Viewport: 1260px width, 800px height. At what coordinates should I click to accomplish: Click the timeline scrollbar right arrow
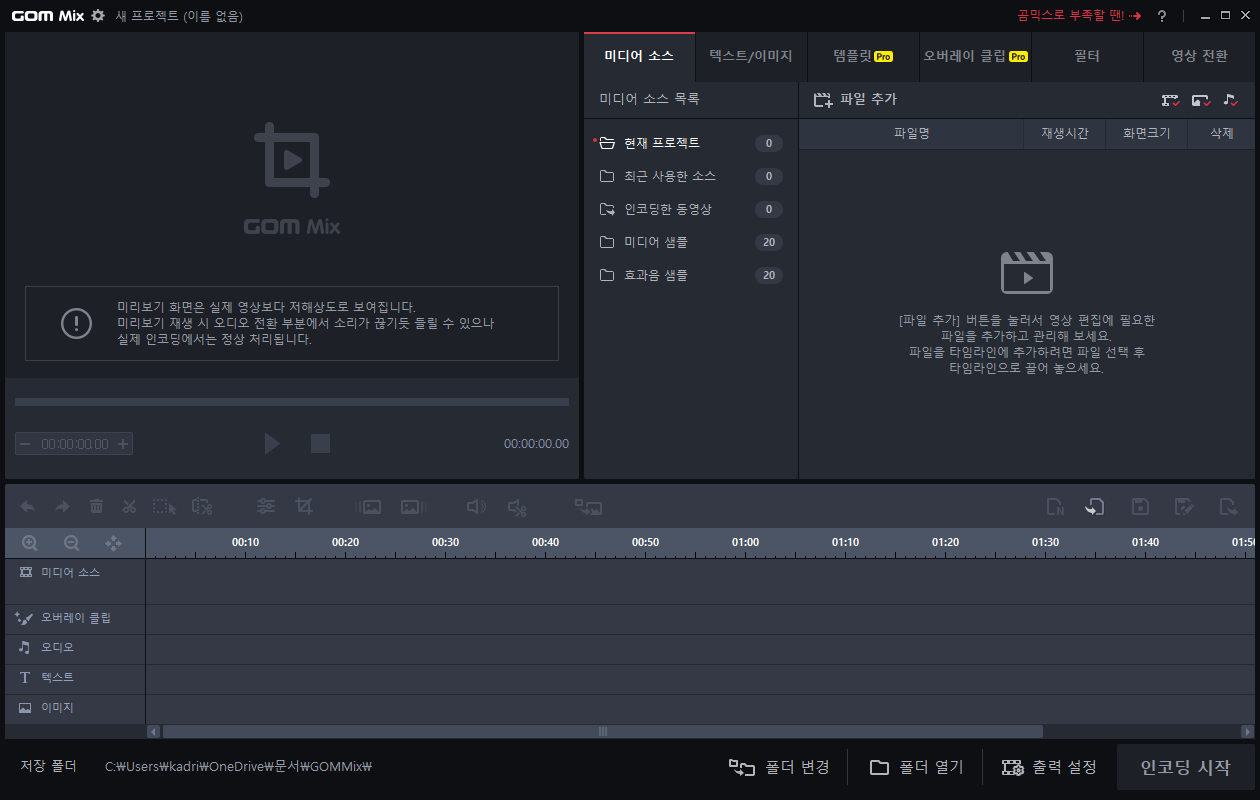coord(1248,731)
